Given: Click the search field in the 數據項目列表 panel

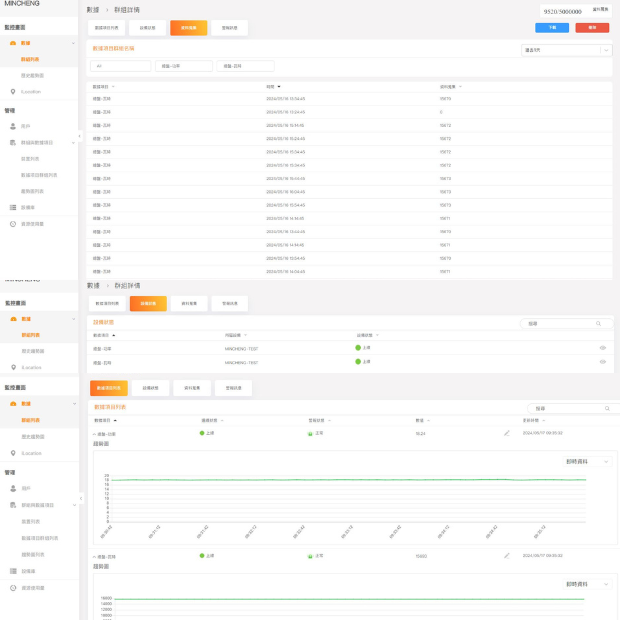Looking at the screenshot, I should 573,408.
